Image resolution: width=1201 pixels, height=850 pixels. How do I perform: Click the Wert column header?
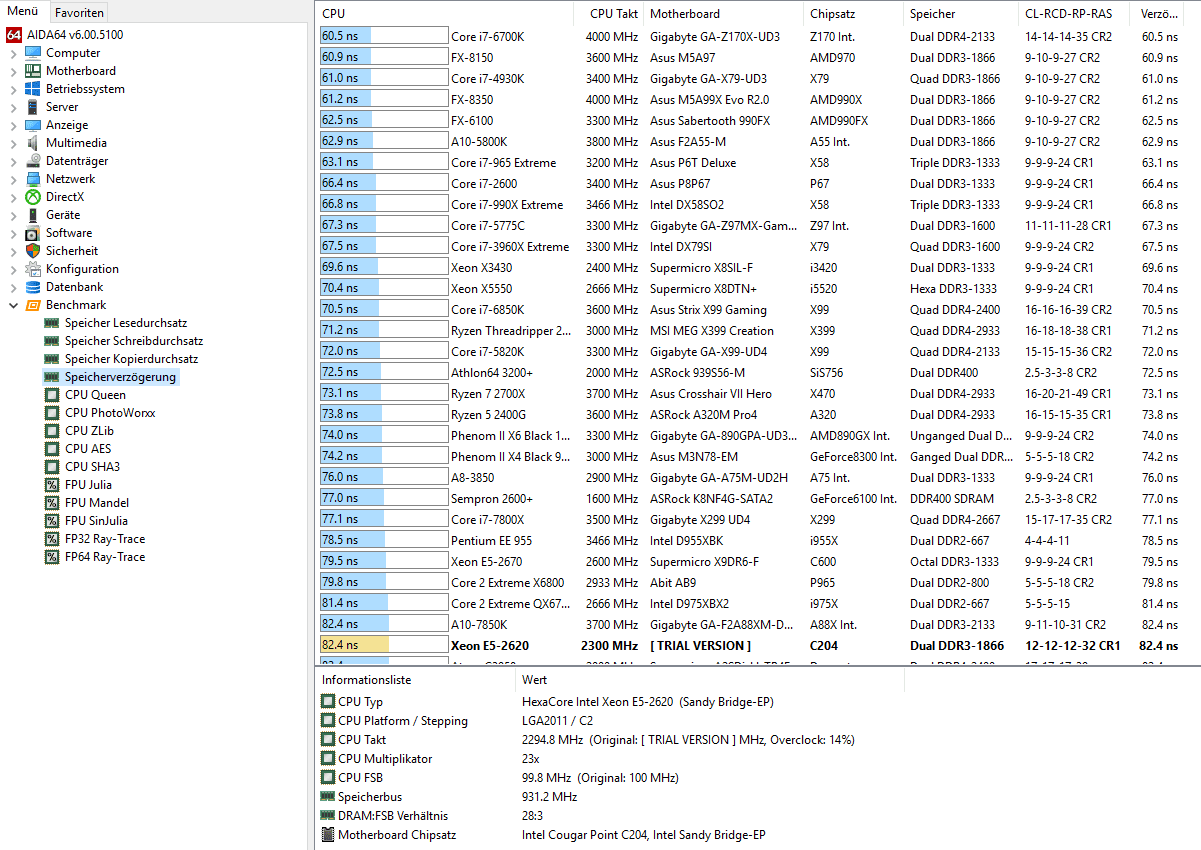click(x=709, y=680)
